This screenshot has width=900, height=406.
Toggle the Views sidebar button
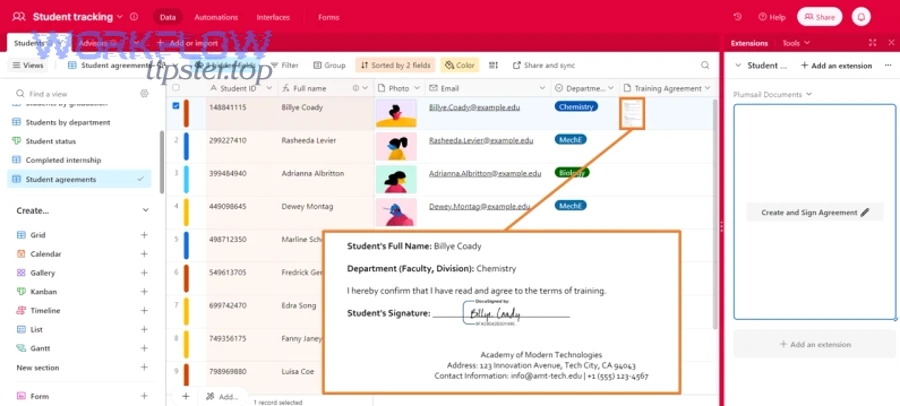point(28,65)
